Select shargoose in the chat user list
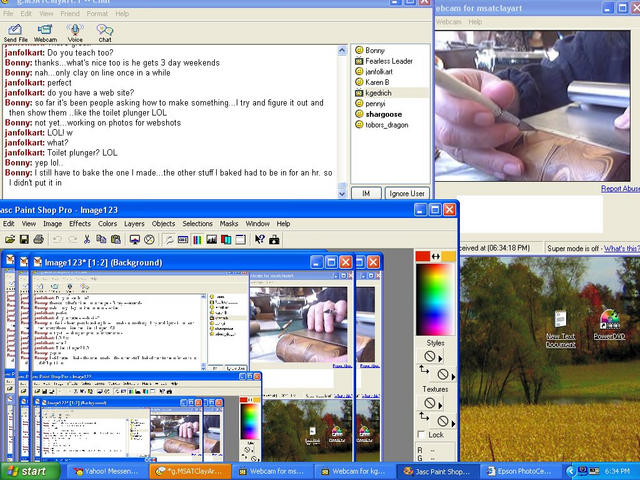The image size is (640, 480). click(383, 114)
